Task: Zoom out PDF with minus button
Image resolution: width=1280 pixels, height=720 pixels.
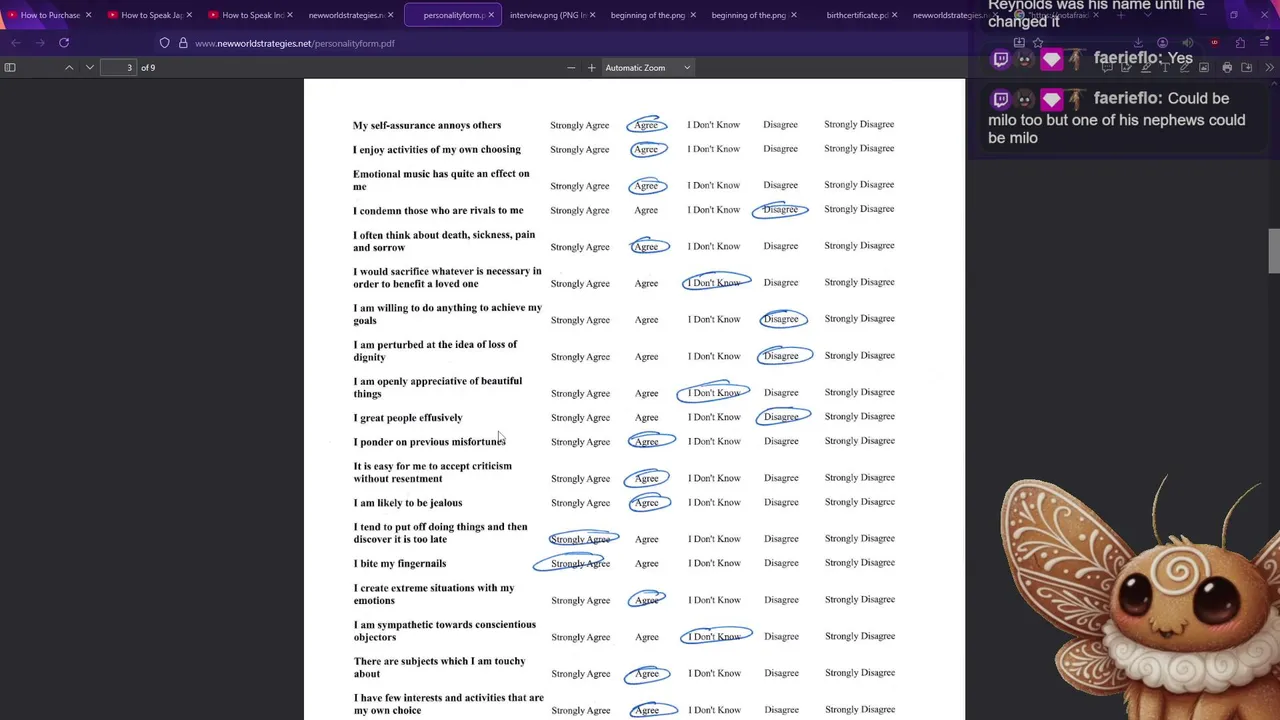Action: click(x=571, y=67)
